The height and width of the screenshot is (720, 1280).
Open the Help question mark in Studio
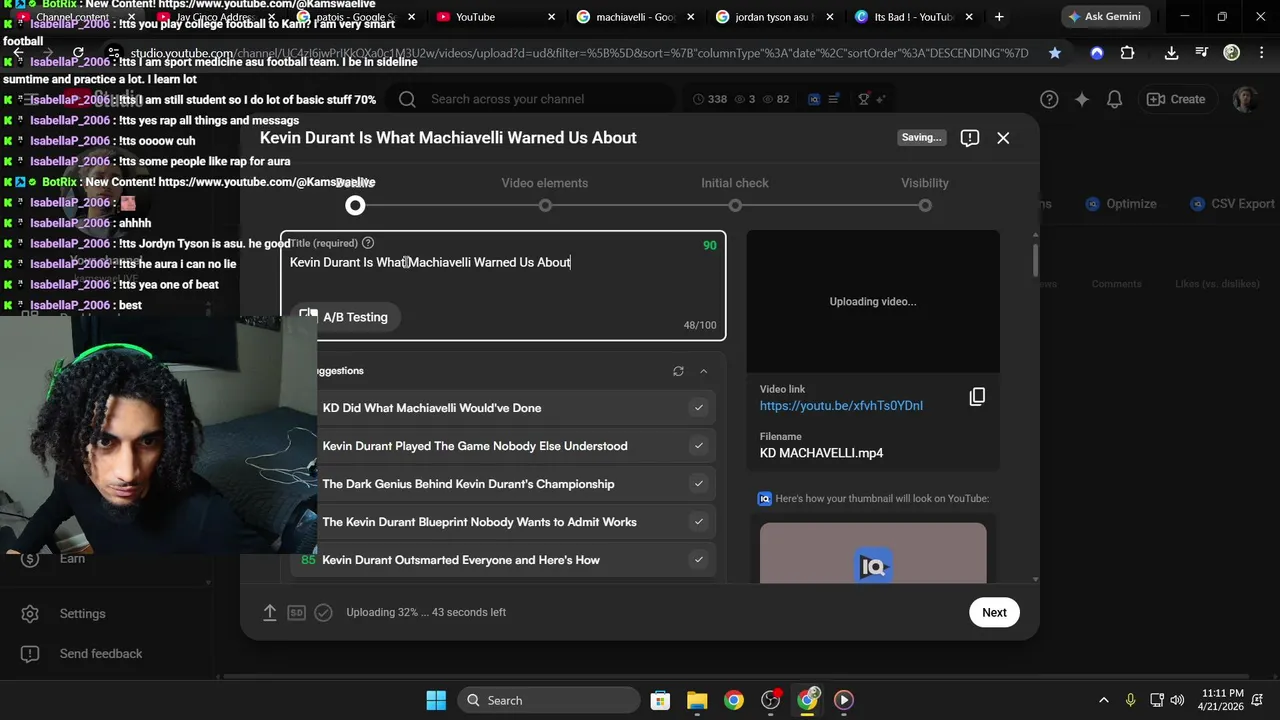pos(1049,99)
